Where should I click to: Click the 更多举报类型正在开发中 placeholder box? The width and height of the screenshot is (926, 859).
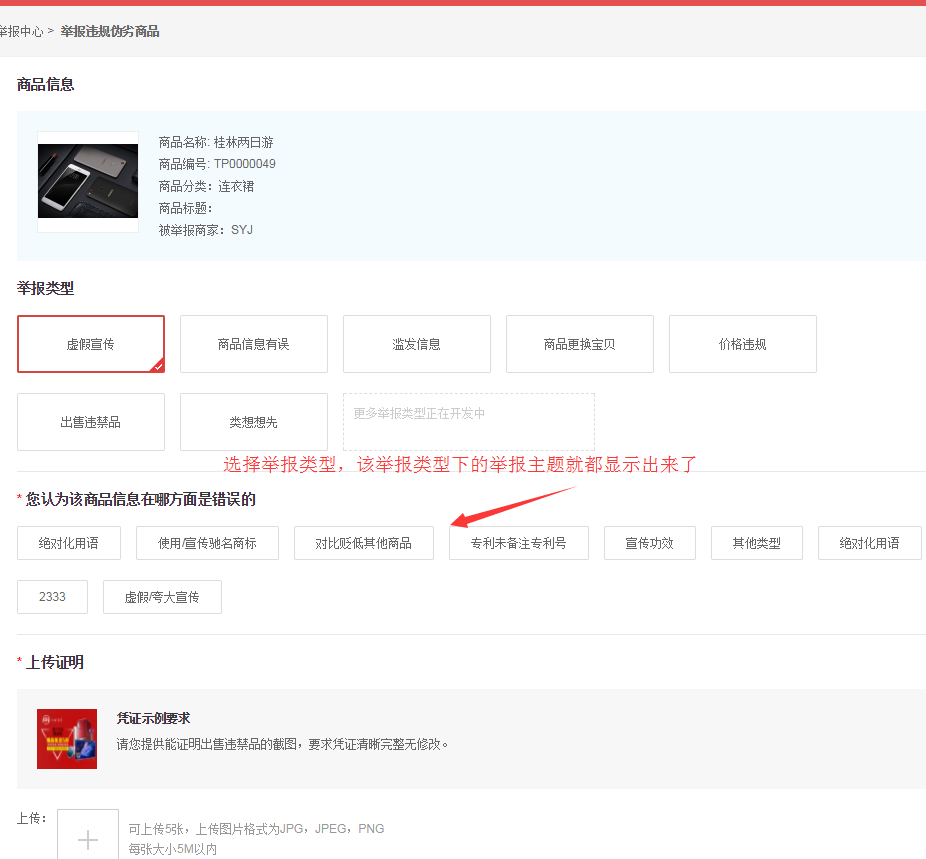point(469,422)
